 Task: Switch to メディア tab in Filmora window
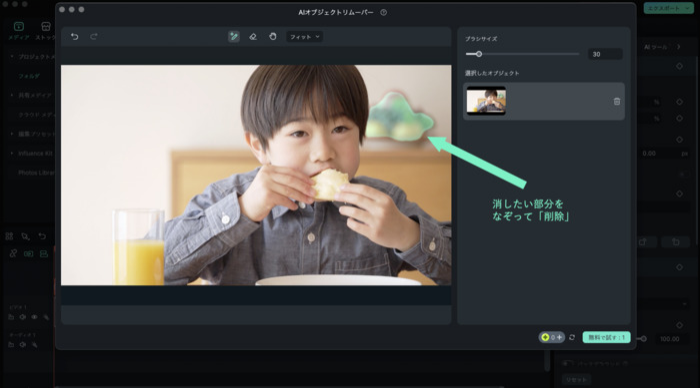tap(19, 31)
